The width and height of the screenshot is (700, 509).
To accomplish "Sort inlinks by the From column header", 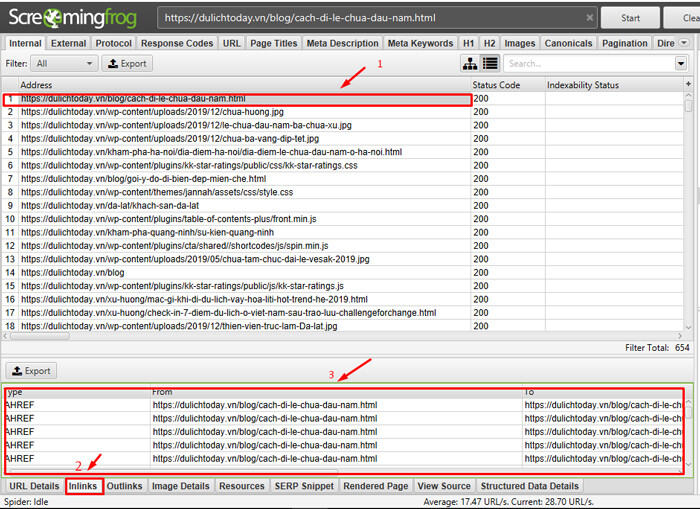I will click(336, 392).
